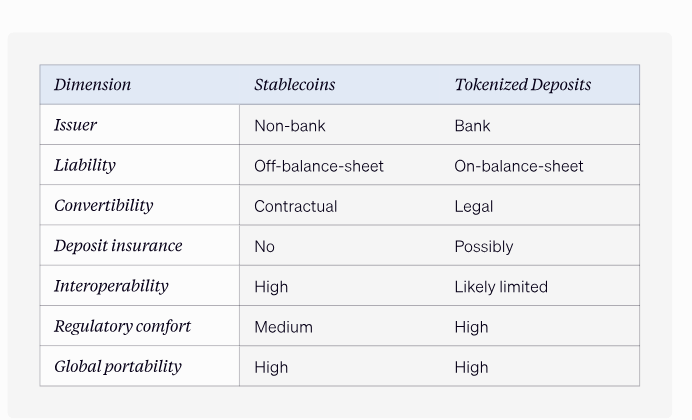The height and width of the screenshot is (420, 692).
Task: Click the Contractual cell
Action: coord(295,206)
